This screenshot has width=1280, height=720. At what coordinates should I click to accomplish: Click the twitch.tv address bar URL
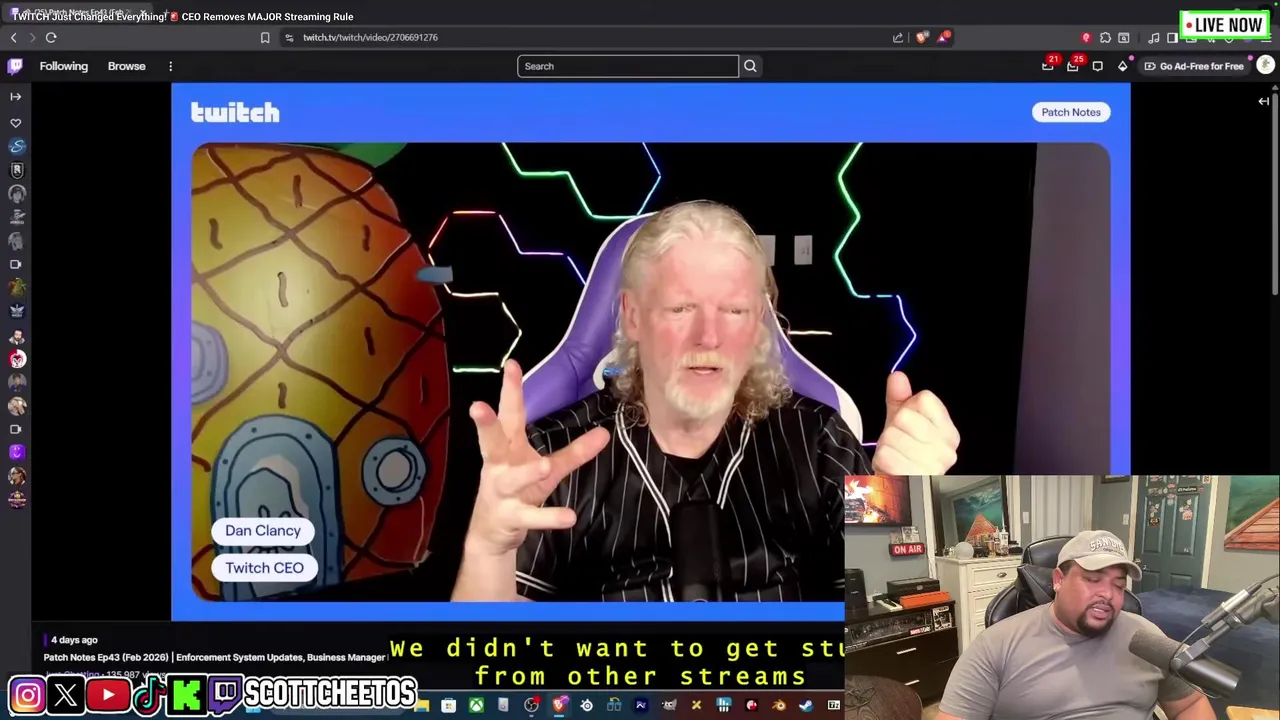pos(370,37)
